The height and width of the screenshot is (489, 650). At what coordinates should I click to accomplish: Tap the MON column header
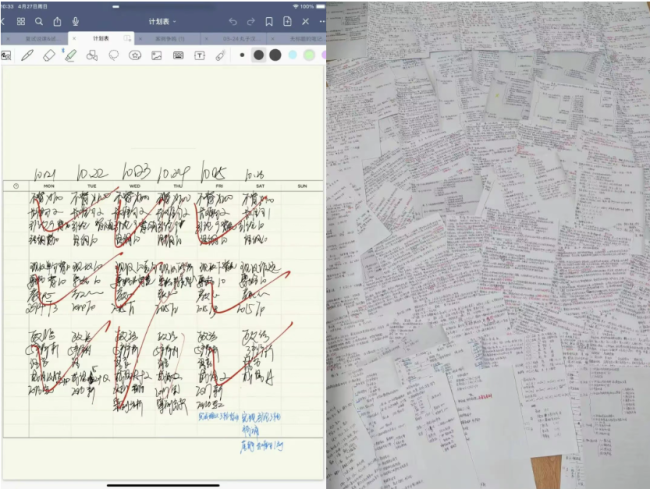click(49, 186)
